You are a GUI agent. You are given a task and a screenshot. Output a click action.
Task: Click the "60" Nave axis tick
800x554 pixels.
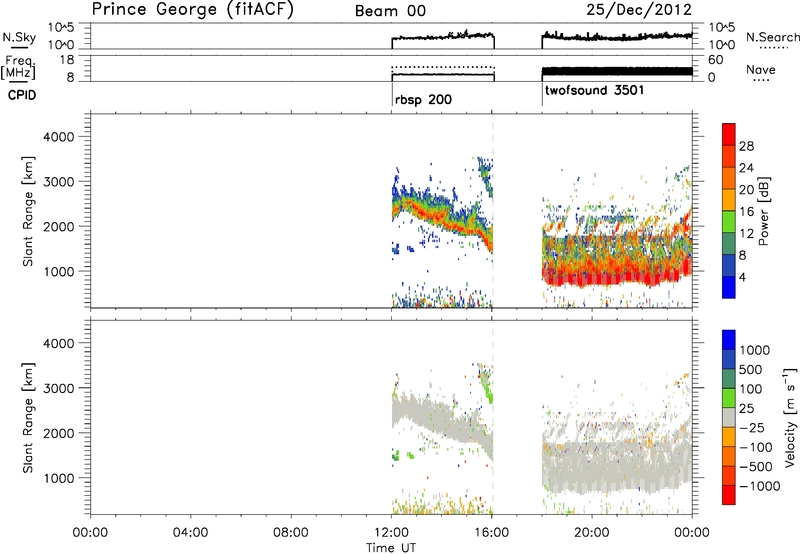715,60
